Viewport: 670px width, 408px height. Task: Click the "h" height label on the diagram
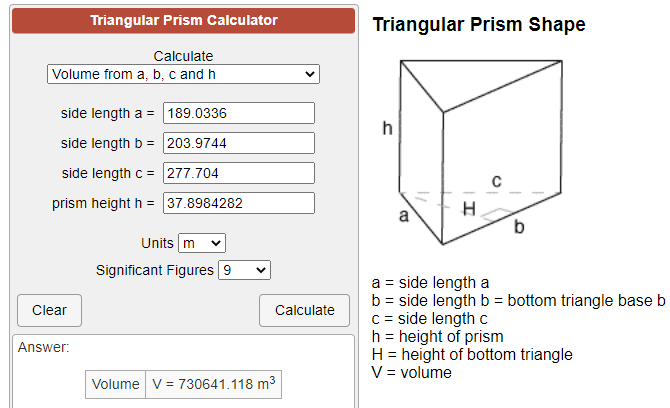pos(387,129)
